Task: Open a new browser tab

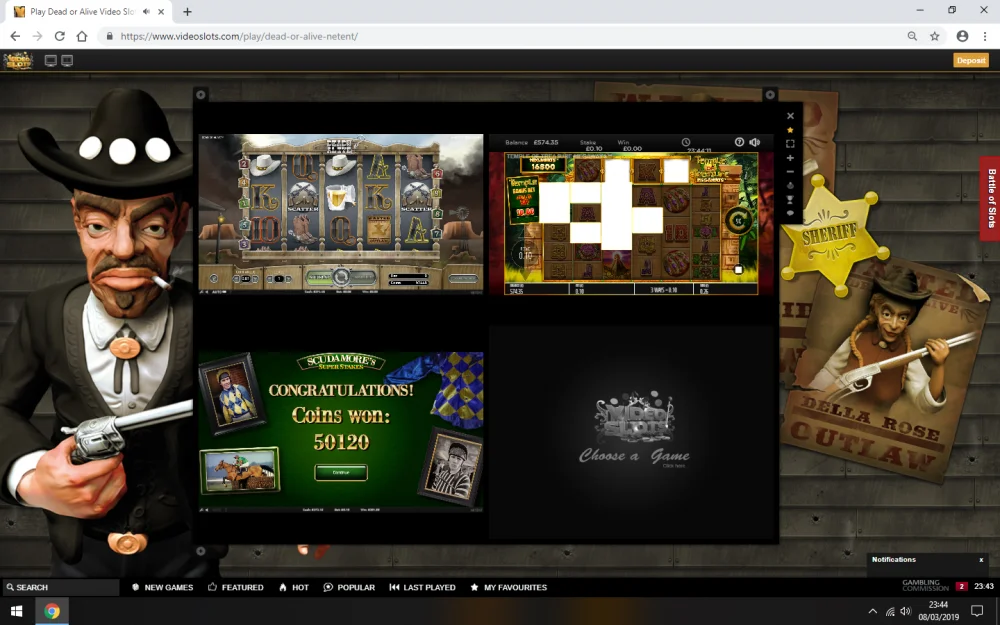Action: 188,11
